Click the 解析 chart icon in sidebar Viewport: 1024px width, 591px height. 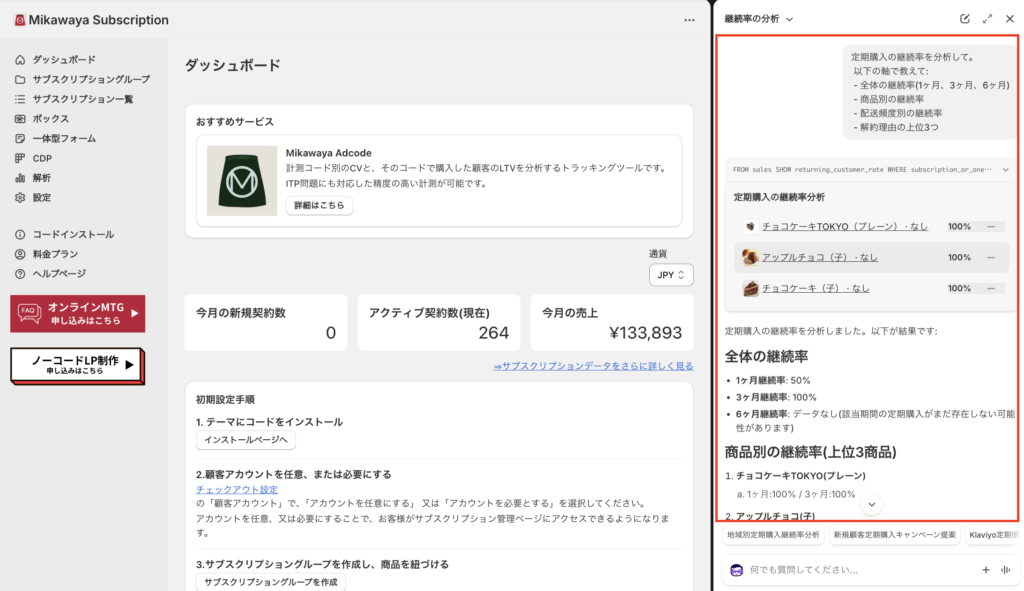pos(20,178)
